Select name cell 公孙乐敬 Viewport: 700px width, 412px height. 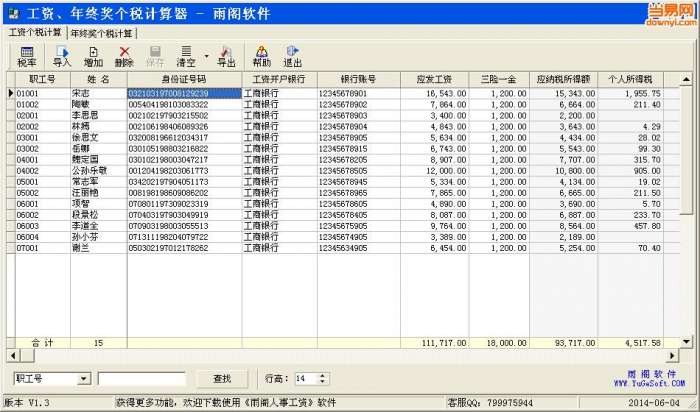(99, 171)
